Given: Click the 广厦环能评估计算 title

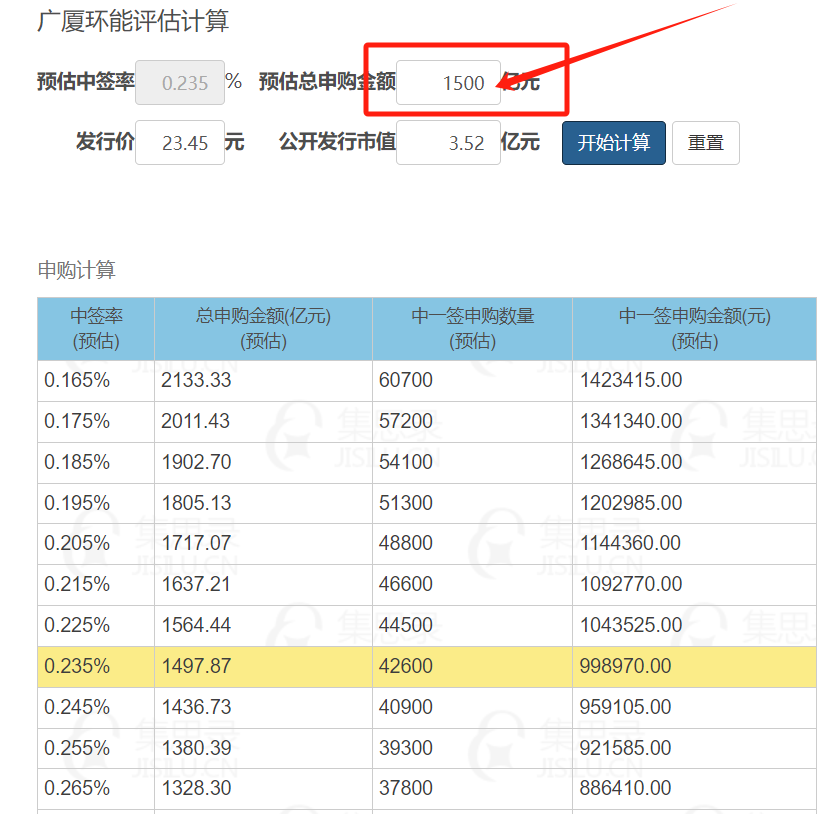Looking at the screenshot, I should (x=133, y=22).
